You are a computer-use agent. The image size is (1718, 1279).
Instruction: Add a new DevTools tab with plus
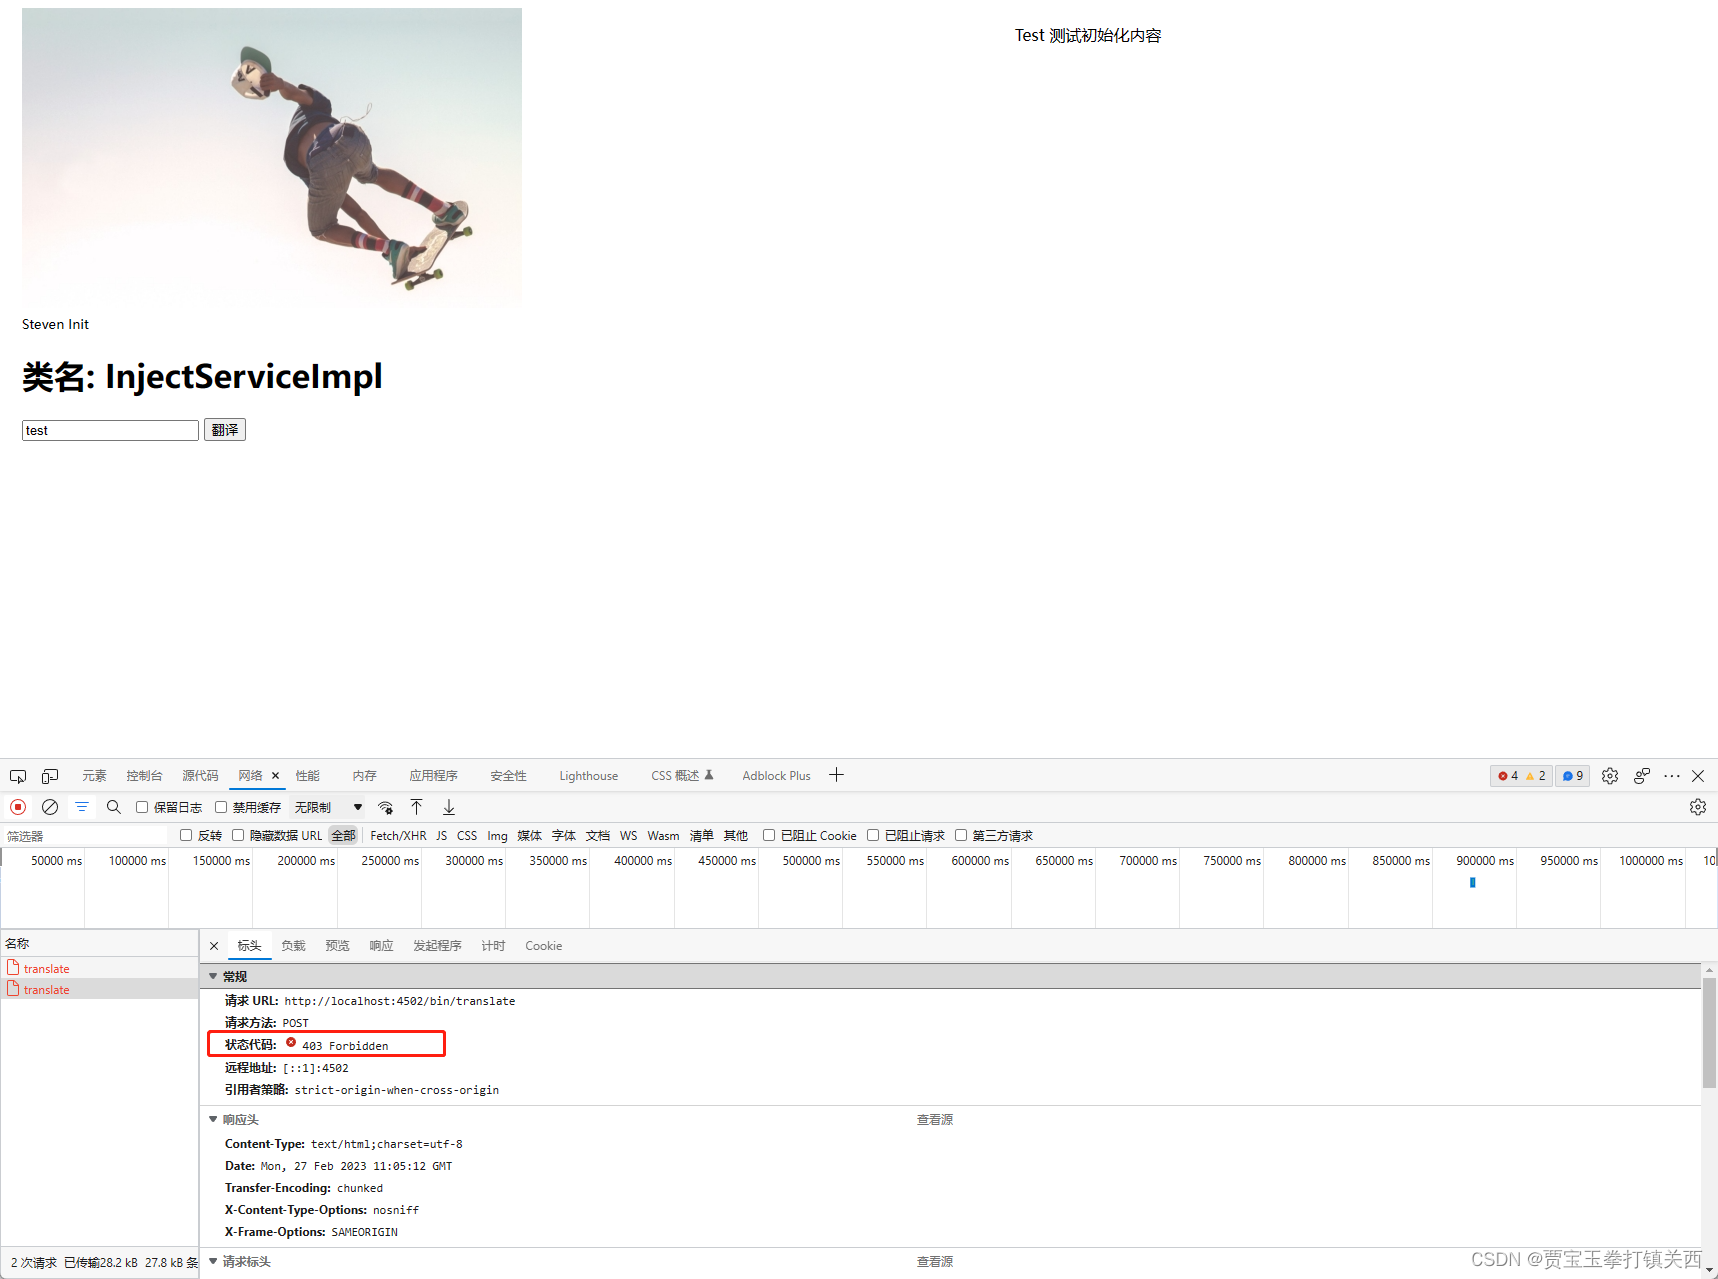[x=837, y=775]
